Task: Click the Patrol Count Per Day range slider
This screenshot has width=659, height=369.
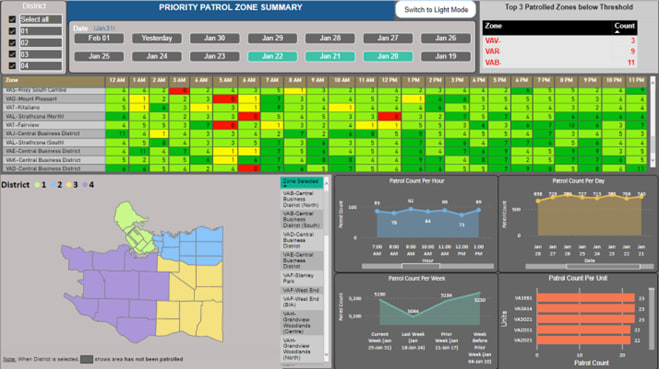Action: tap(603, 266)
